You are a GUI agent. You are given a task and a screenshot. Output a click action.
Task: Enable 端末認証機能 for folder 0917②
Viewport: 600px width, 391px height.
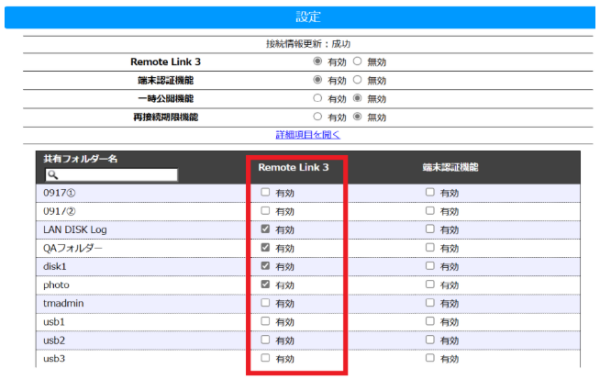click(430, 210)
